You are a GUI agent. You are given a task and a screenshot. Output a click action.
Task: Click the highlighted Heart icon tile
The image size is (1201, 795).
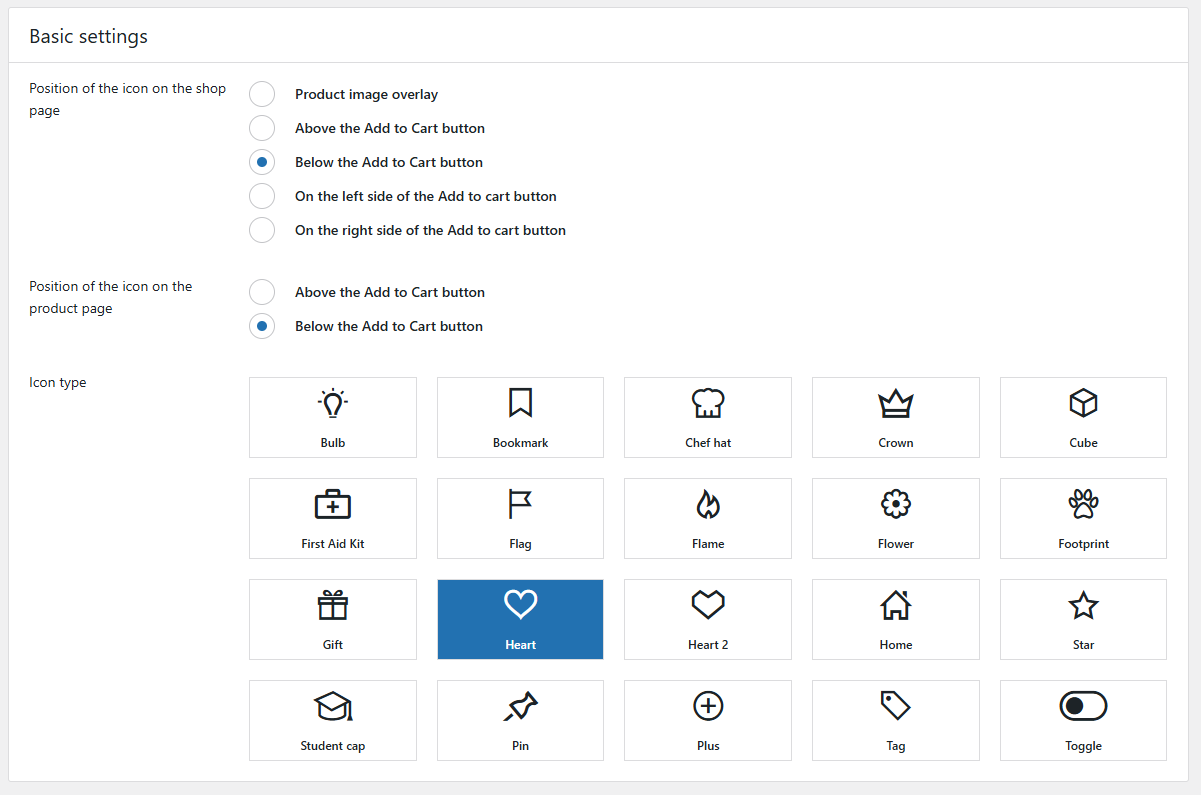point(520,619)
